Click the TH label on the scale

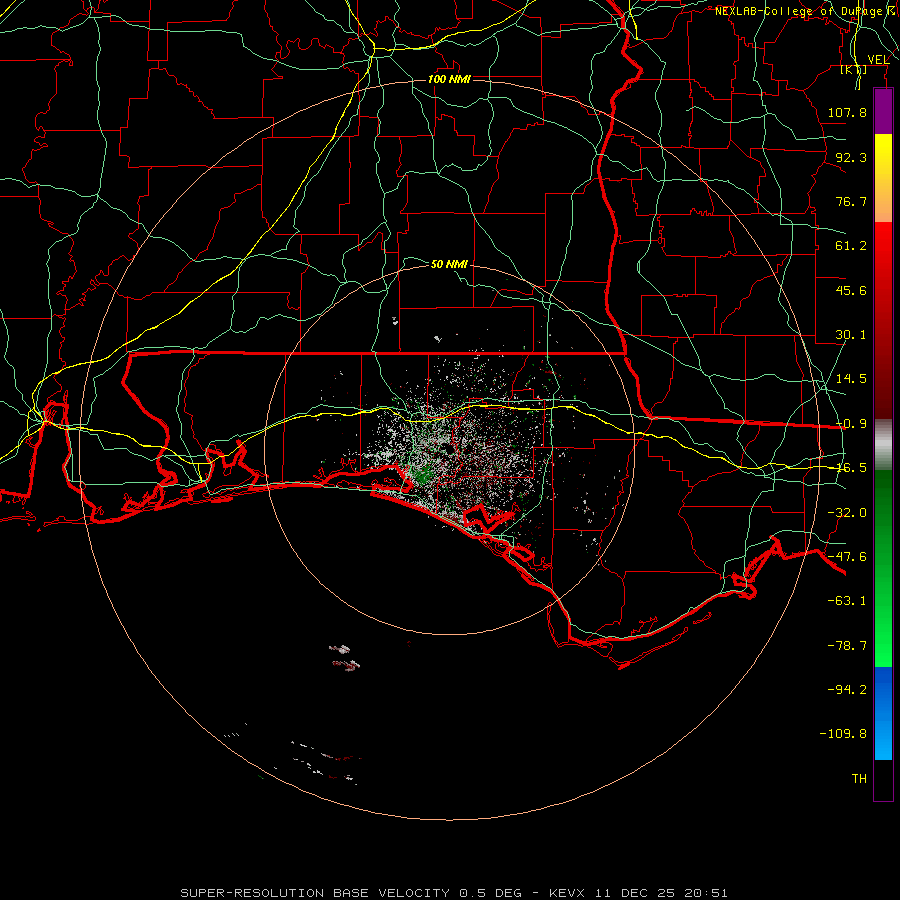(x=859, y=779)
